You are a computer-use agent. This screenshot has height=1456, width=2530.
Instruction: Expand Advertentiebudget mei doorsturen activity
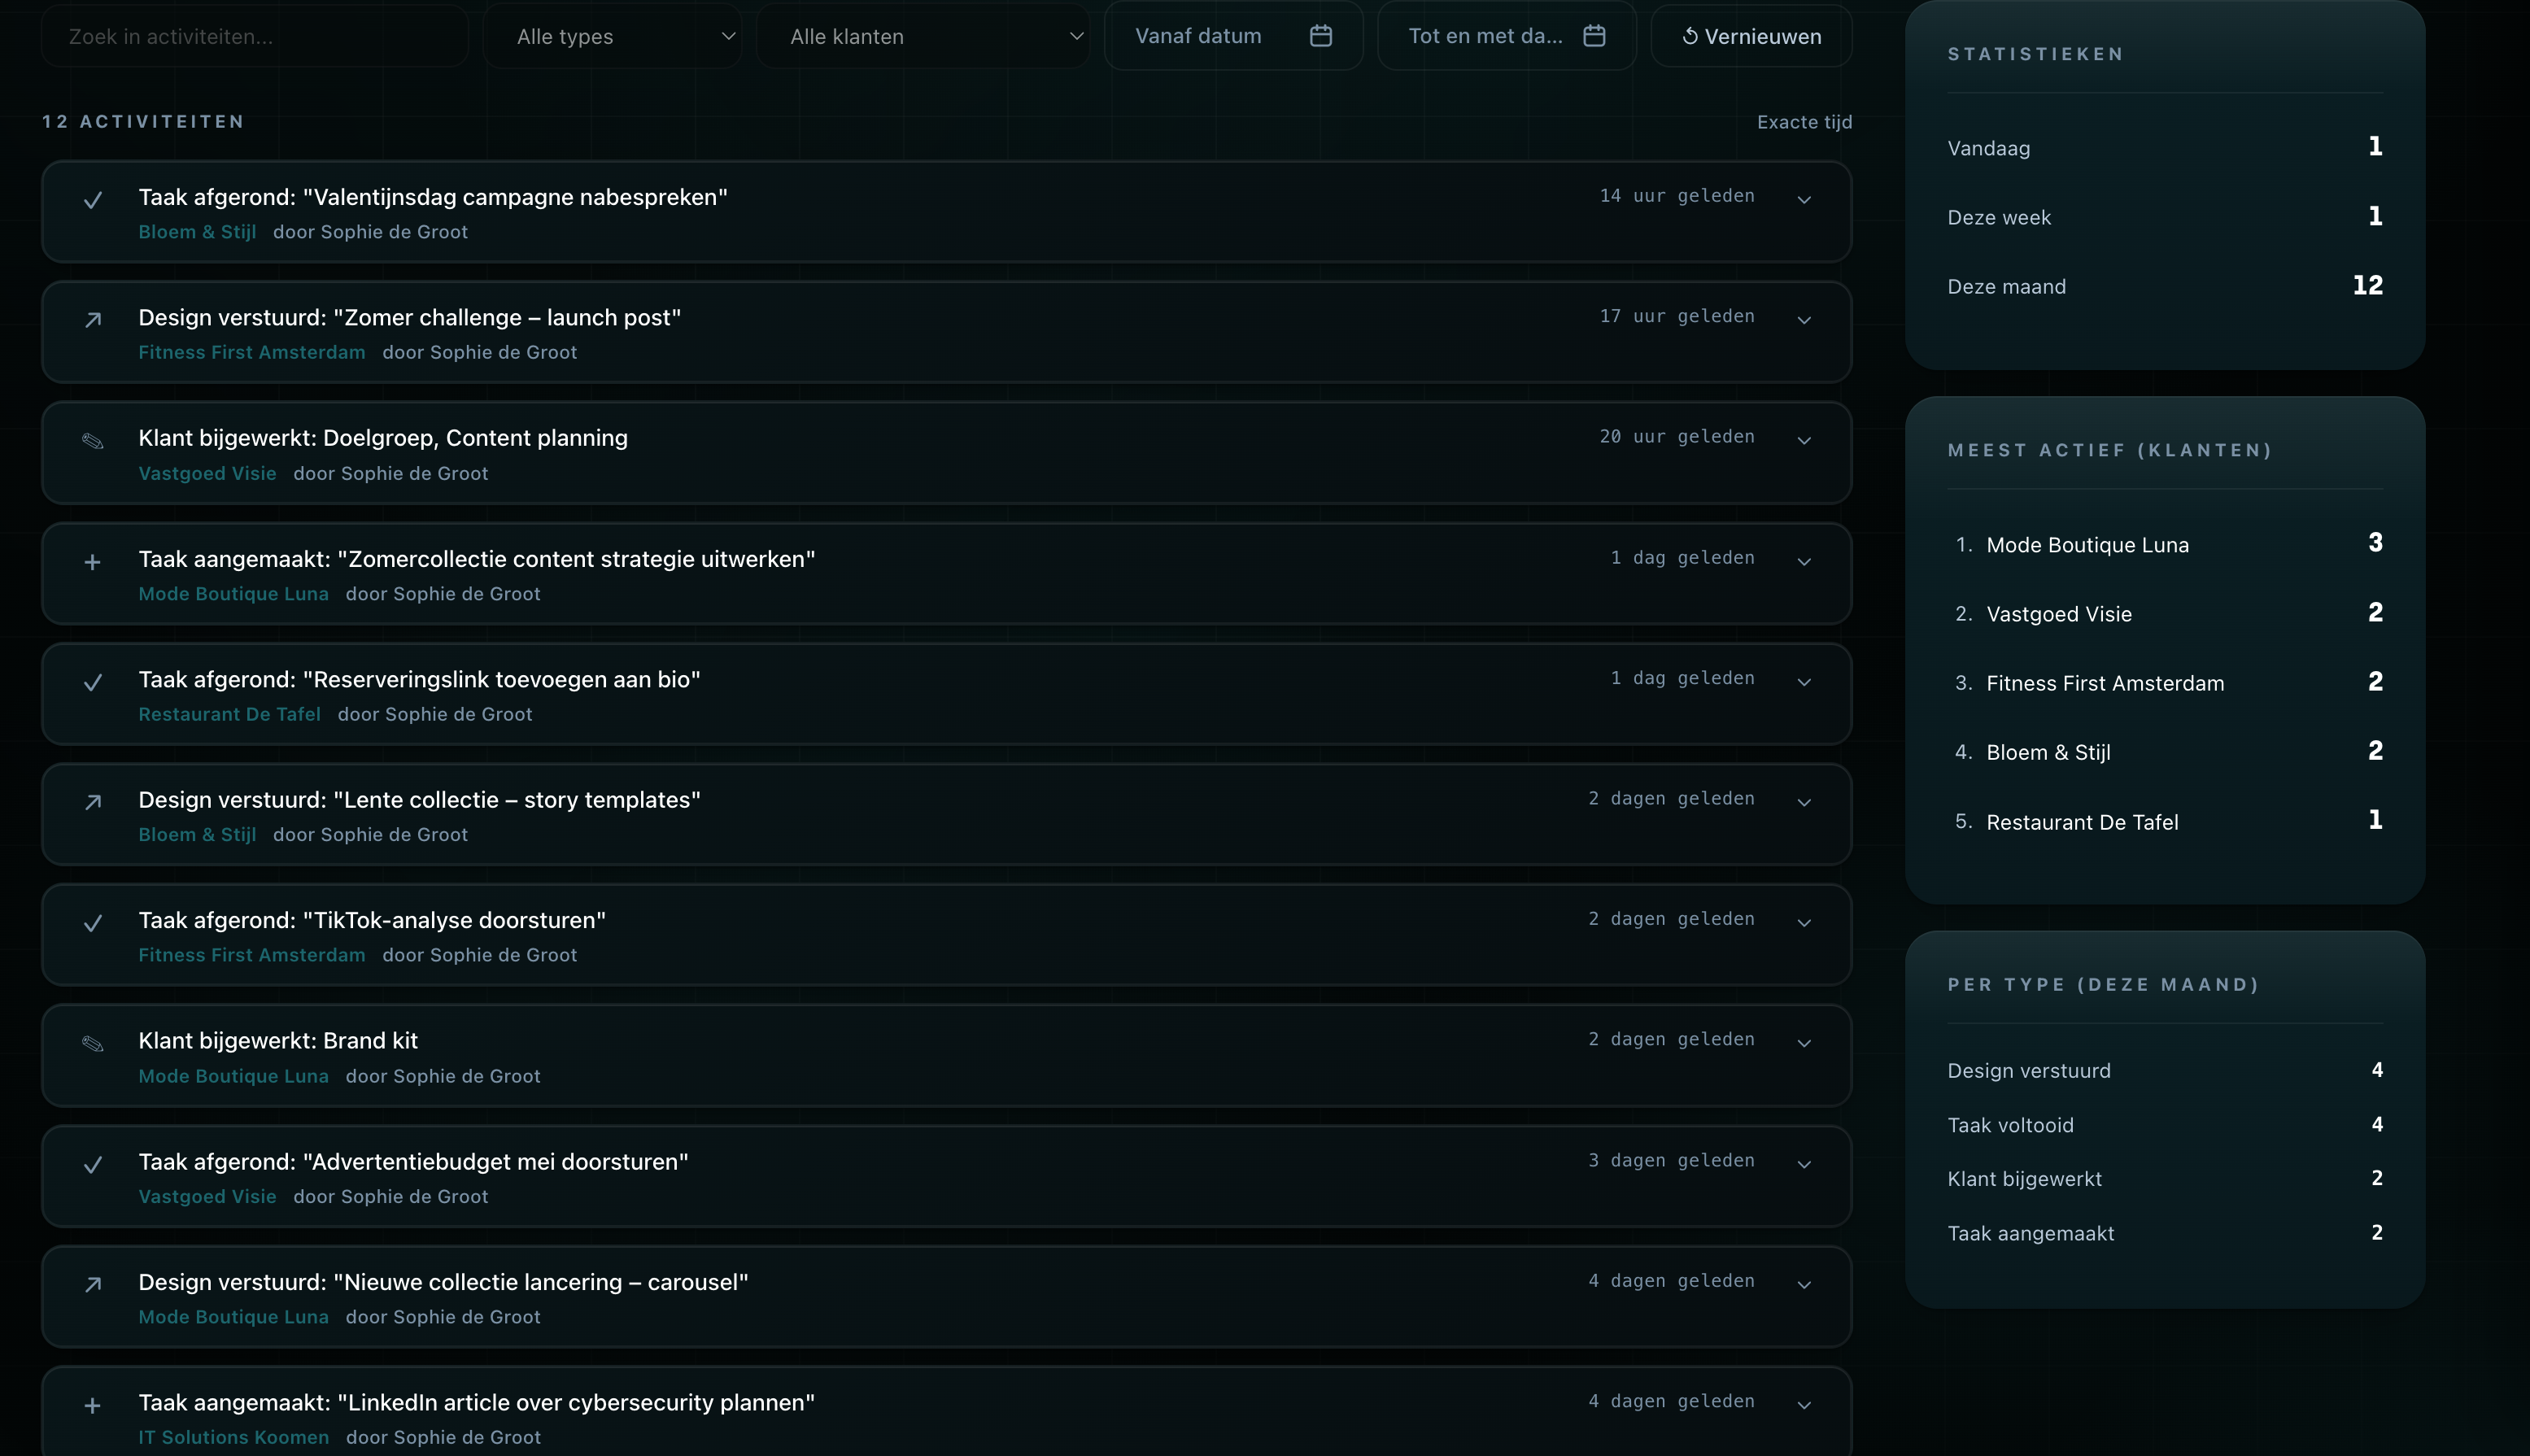1804,1164
